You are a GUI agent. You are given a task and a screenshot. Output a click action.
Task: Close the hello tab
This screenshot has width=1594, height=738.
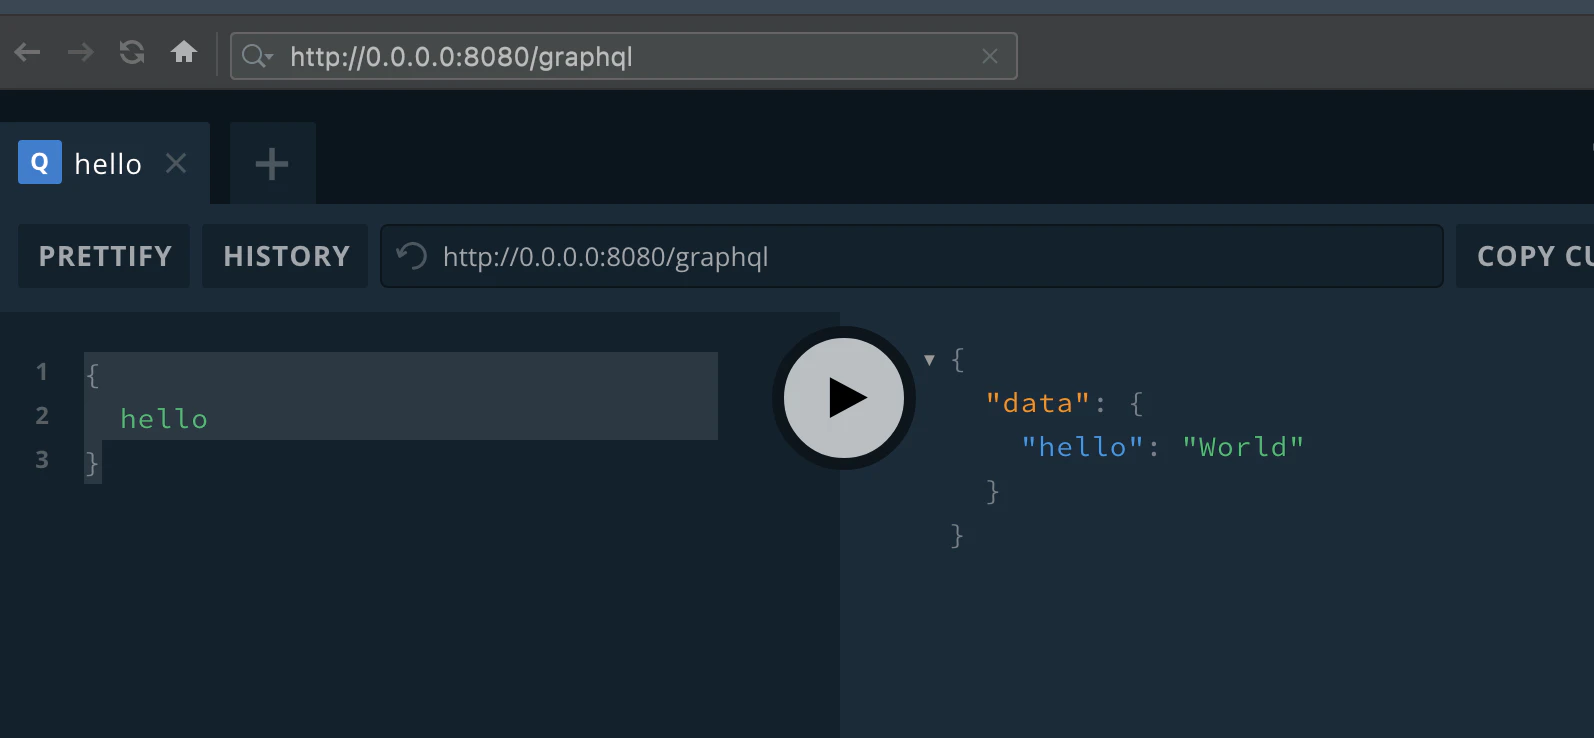[x=176, y=163]
